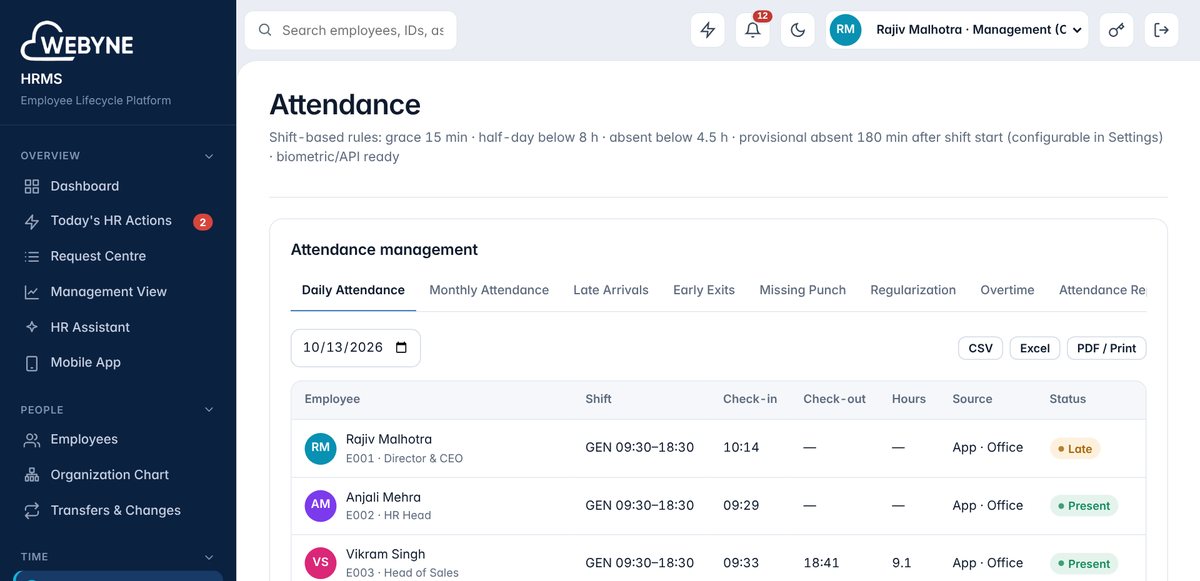Open quick actions lightning icon in top bar
1200x581 pixels.
tap(708, 30)
